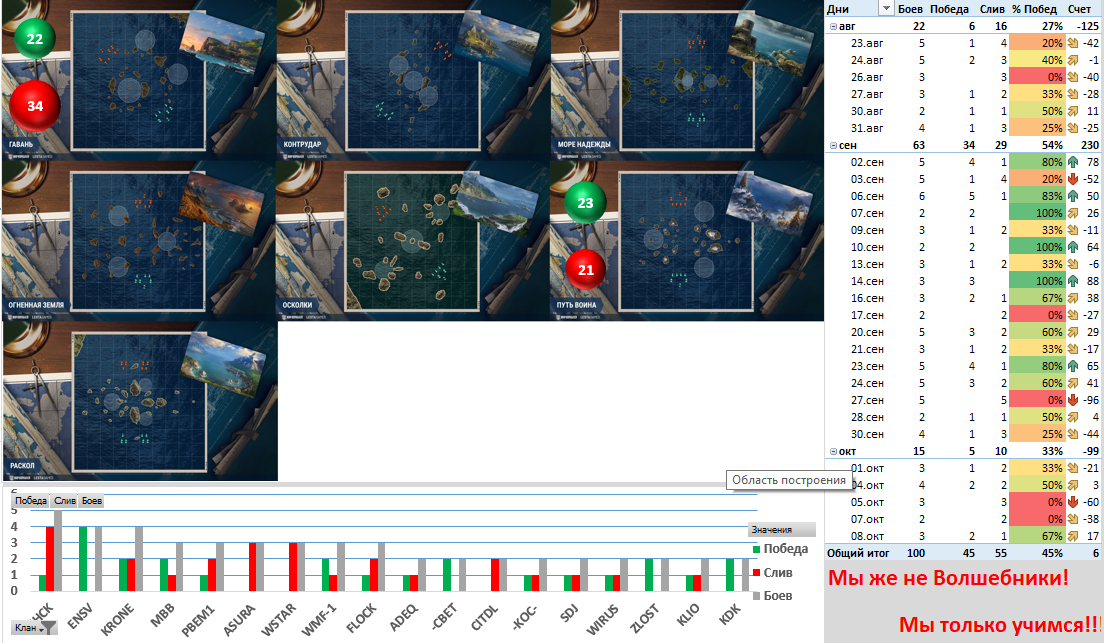Viewport: 1104px width, 643px height.
Task: Collapse the окт month group
Action: coord(833,451)
